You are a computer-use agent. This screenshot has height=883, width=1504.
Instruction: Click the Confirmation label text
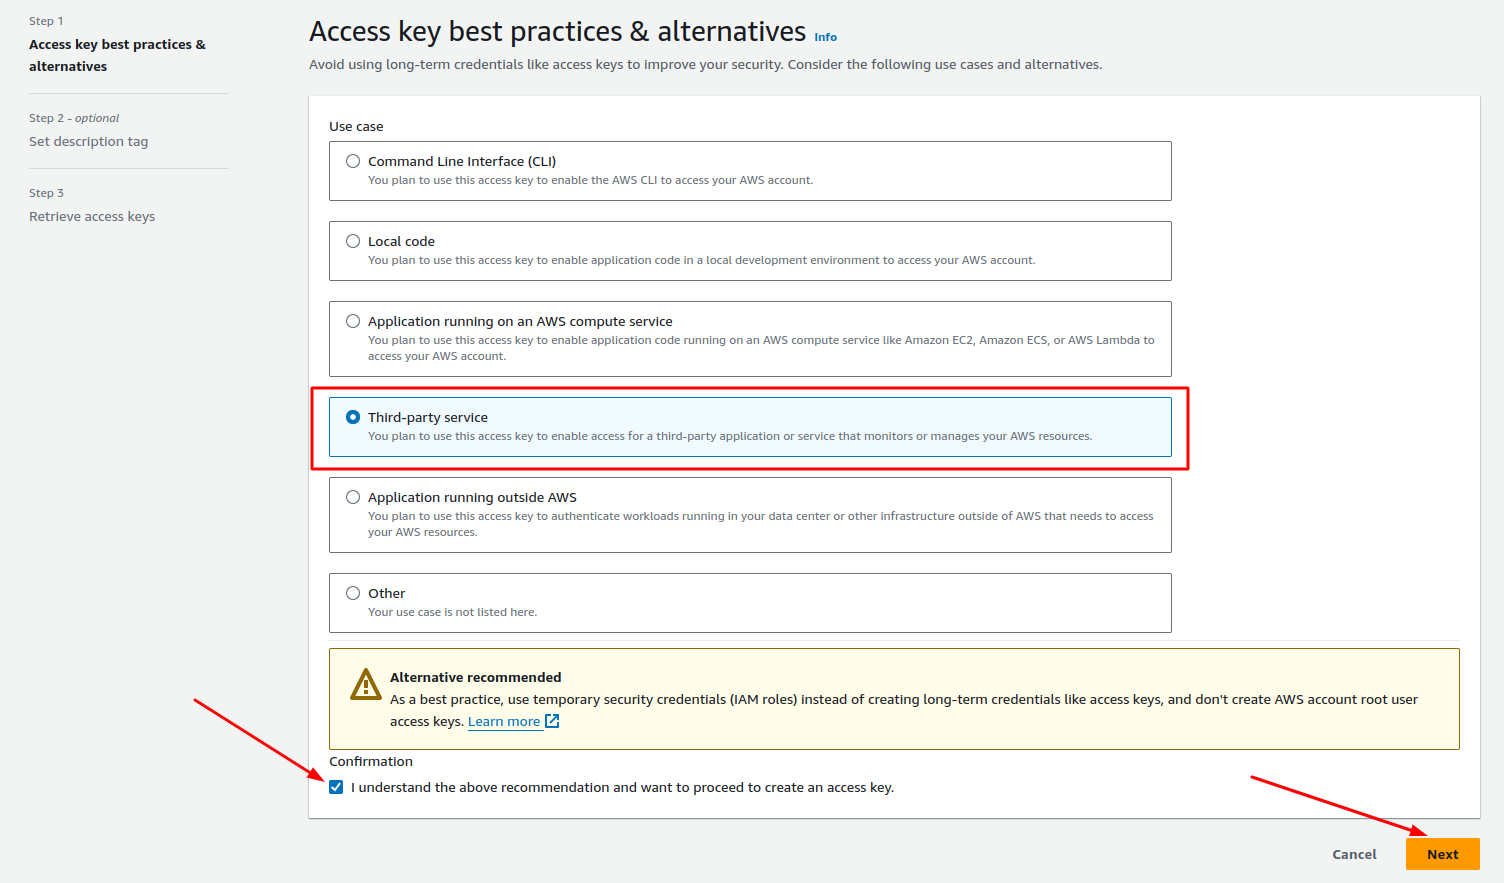[x=371, y=761]
